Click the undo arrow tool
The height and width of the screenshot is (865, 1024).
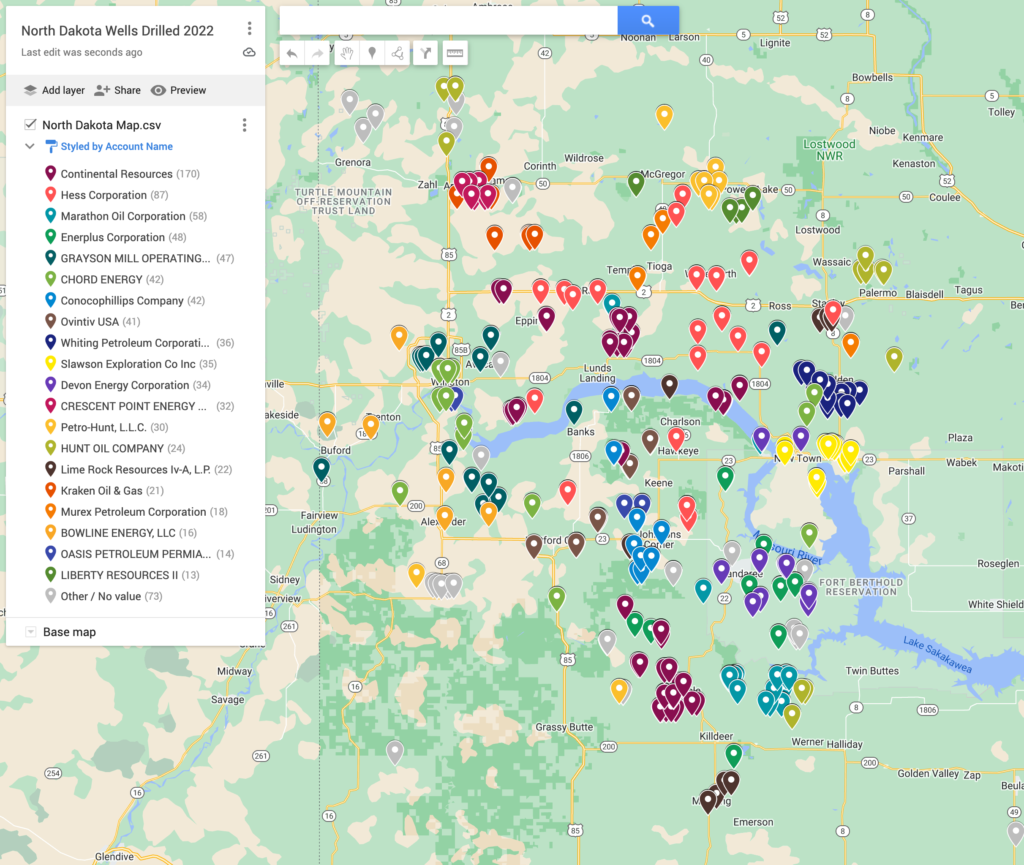click(x=292, y=54)
